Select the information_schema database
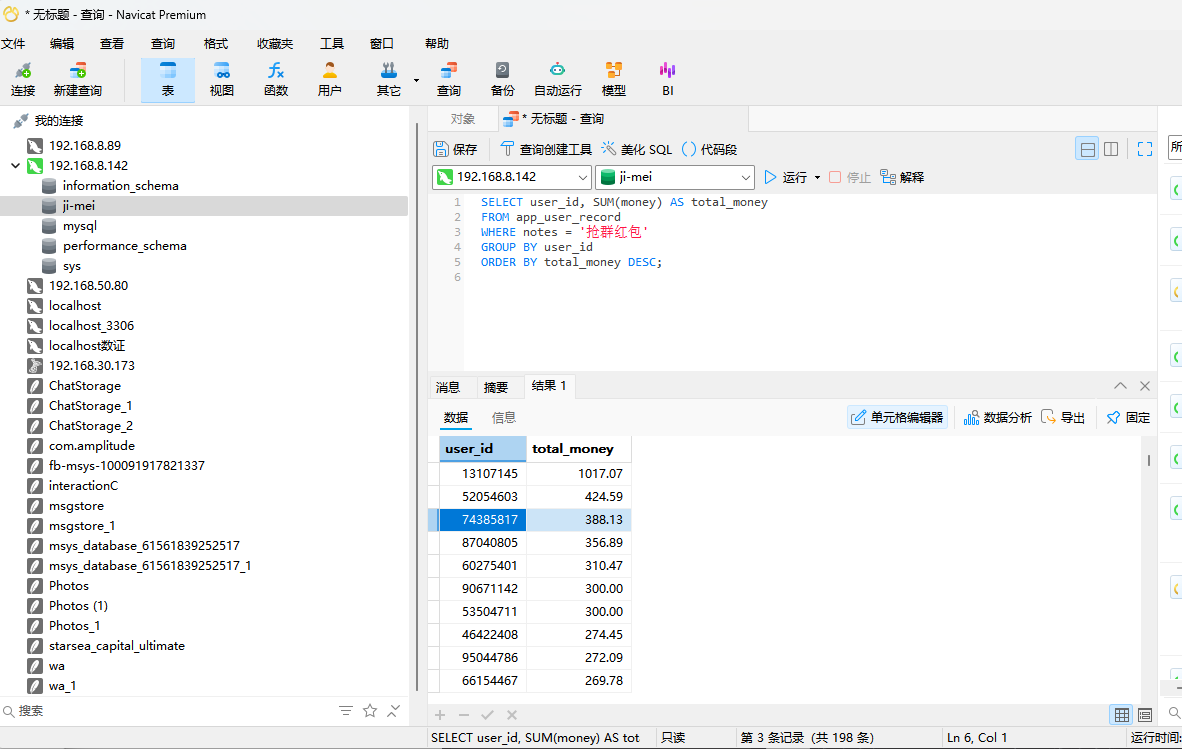 pyautogui.click(x=121, y=185)
